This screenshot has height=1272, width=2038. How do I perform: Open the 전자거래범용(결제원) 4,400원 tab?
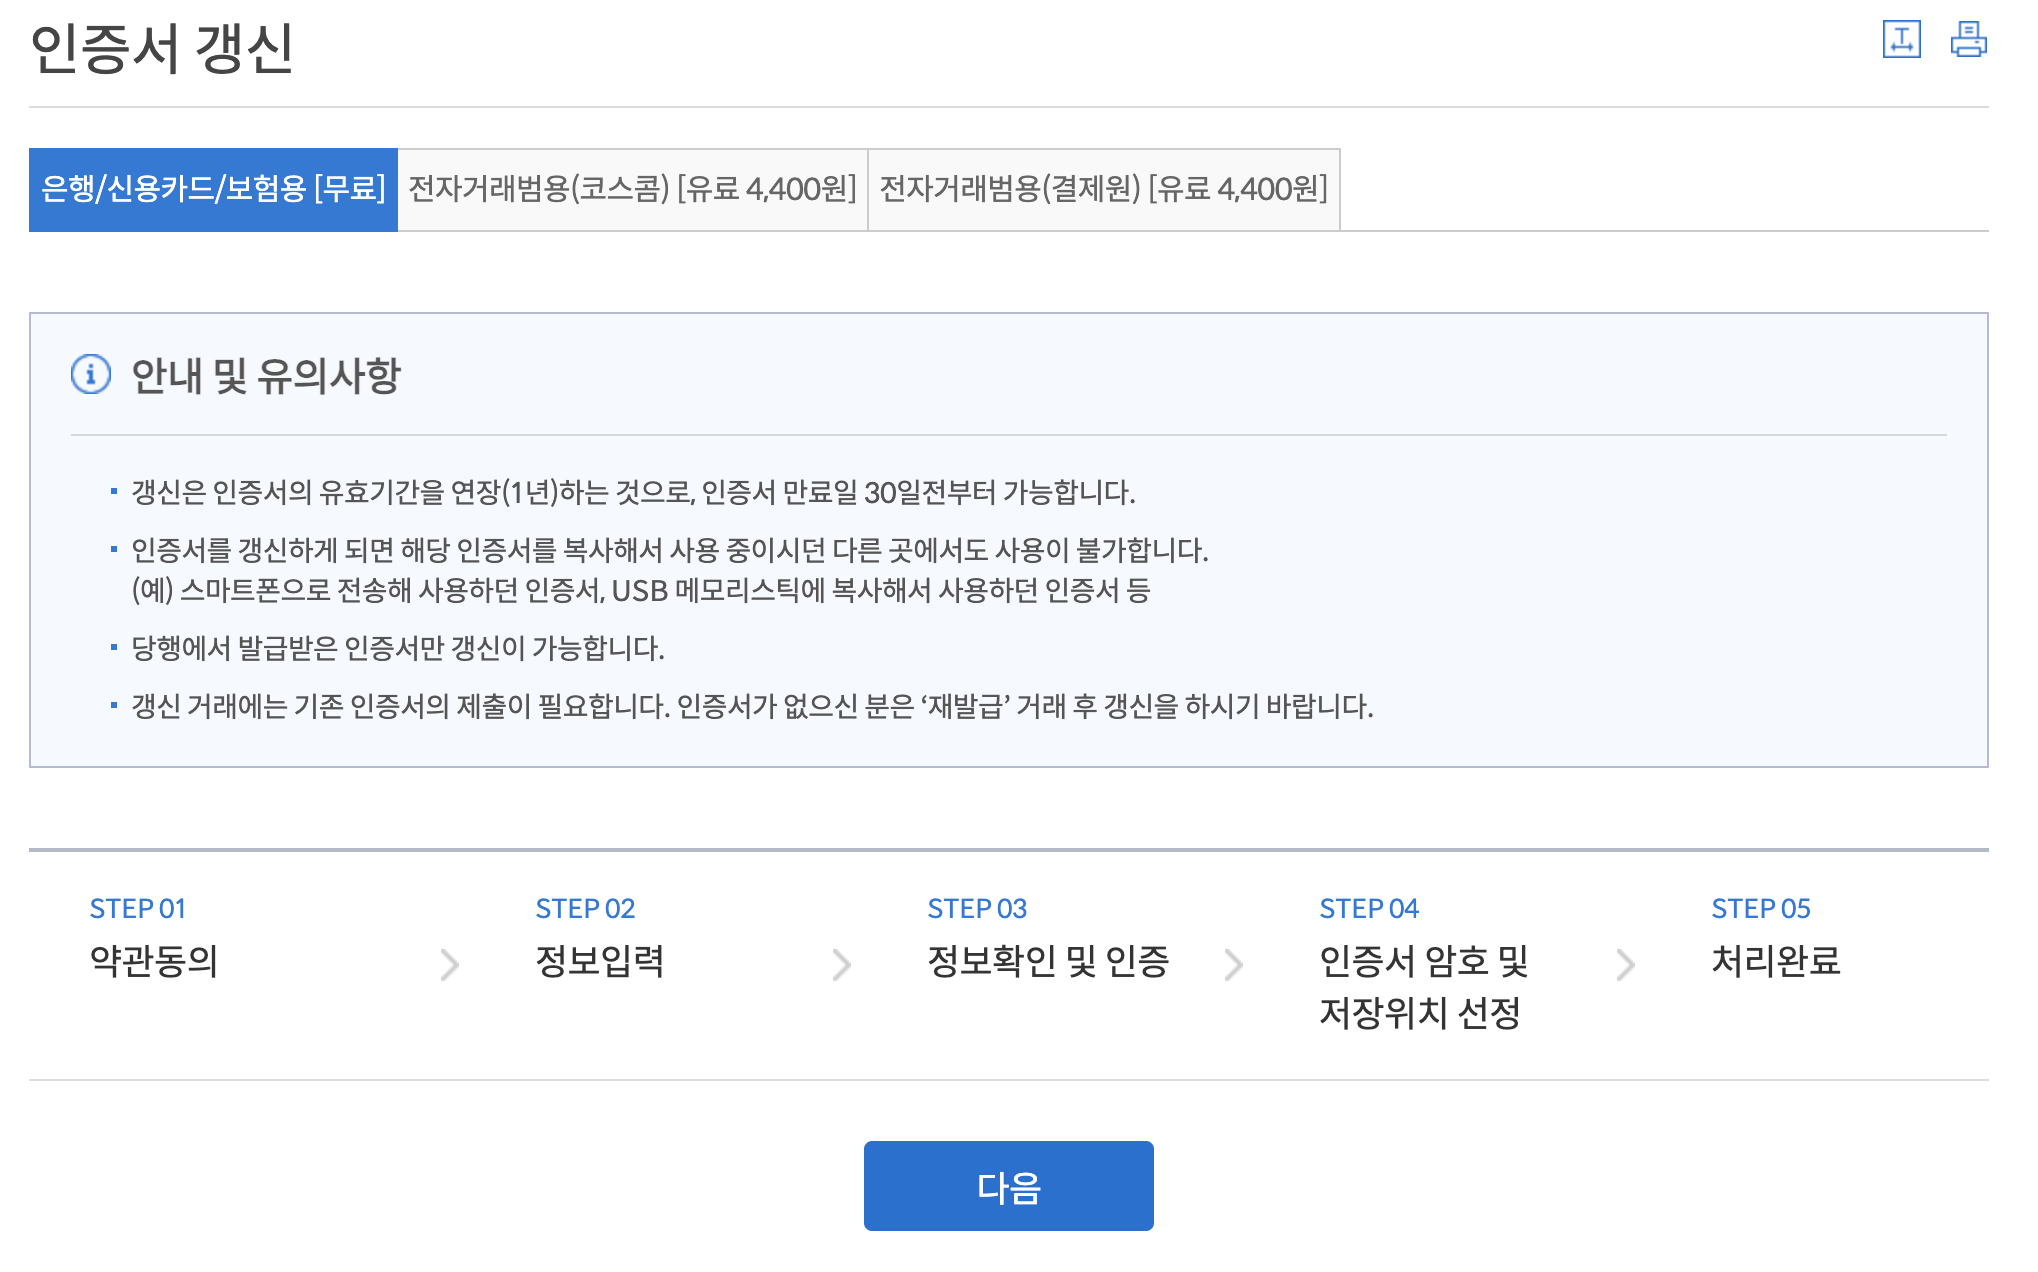tap(1103, 189)
